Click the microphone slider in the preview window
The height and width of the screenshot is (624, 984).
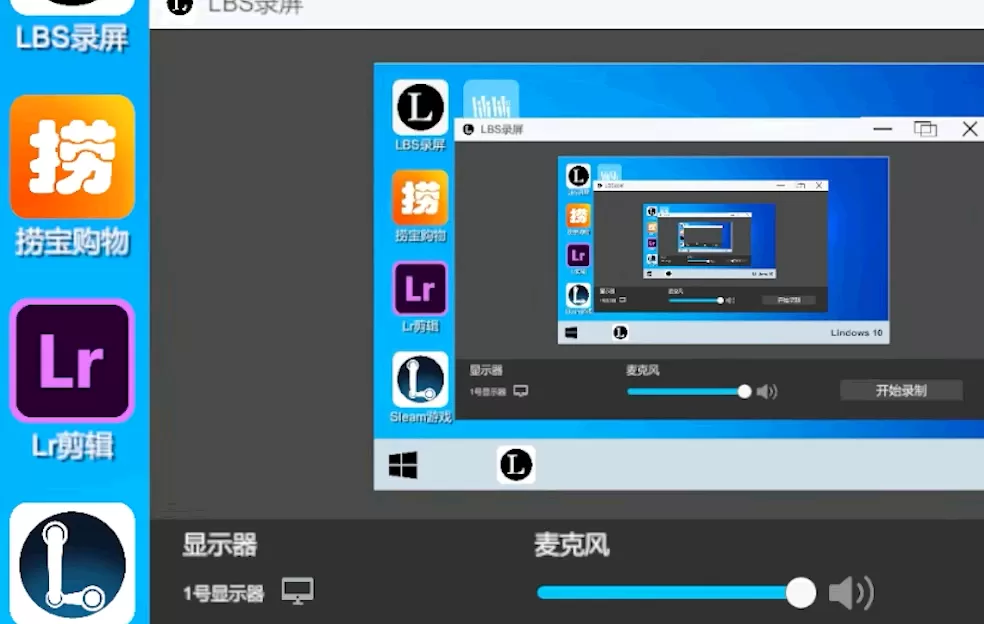pyautogui.click(x=688, y=392)
